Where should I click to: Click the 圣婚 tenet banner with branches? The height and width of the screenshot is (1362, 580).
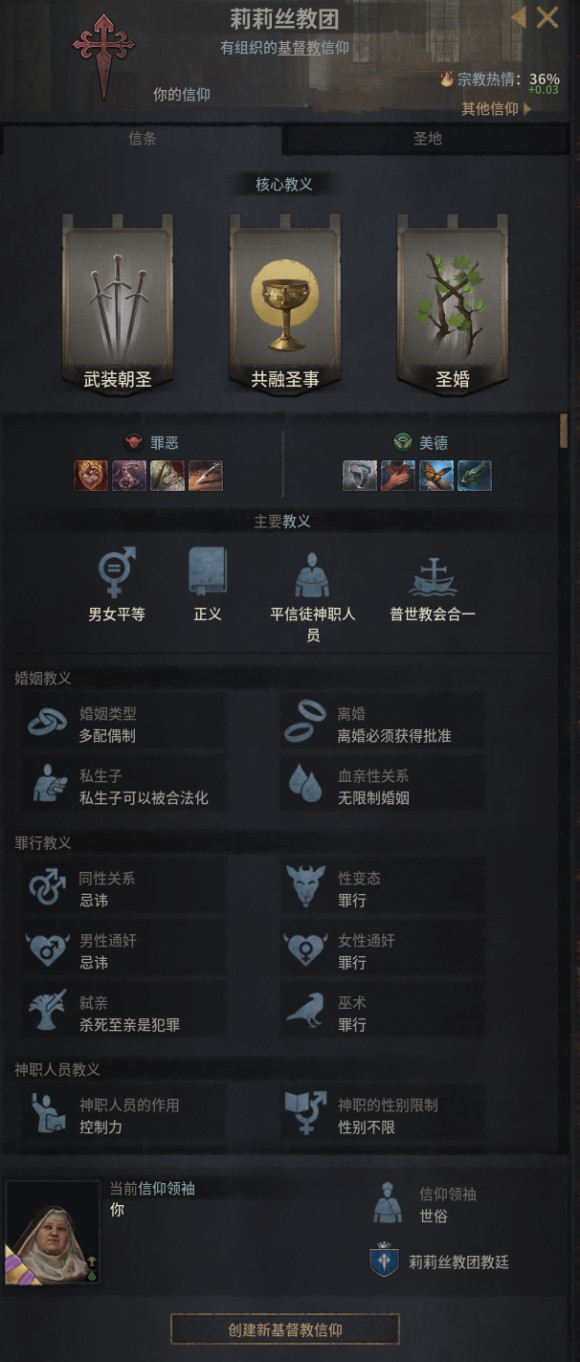452,304
